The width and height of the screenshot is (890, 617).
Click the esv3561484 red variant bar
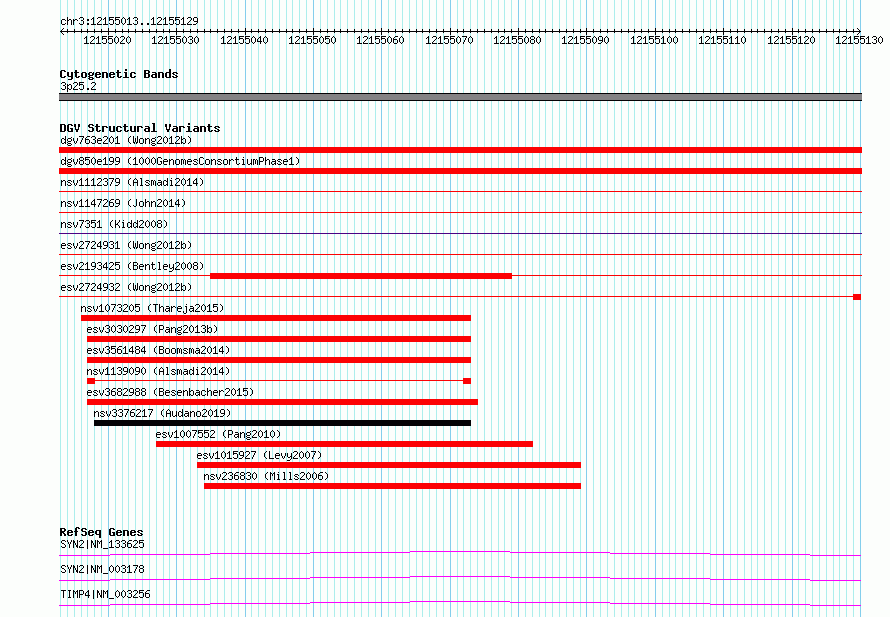click(x=279, y=360)
